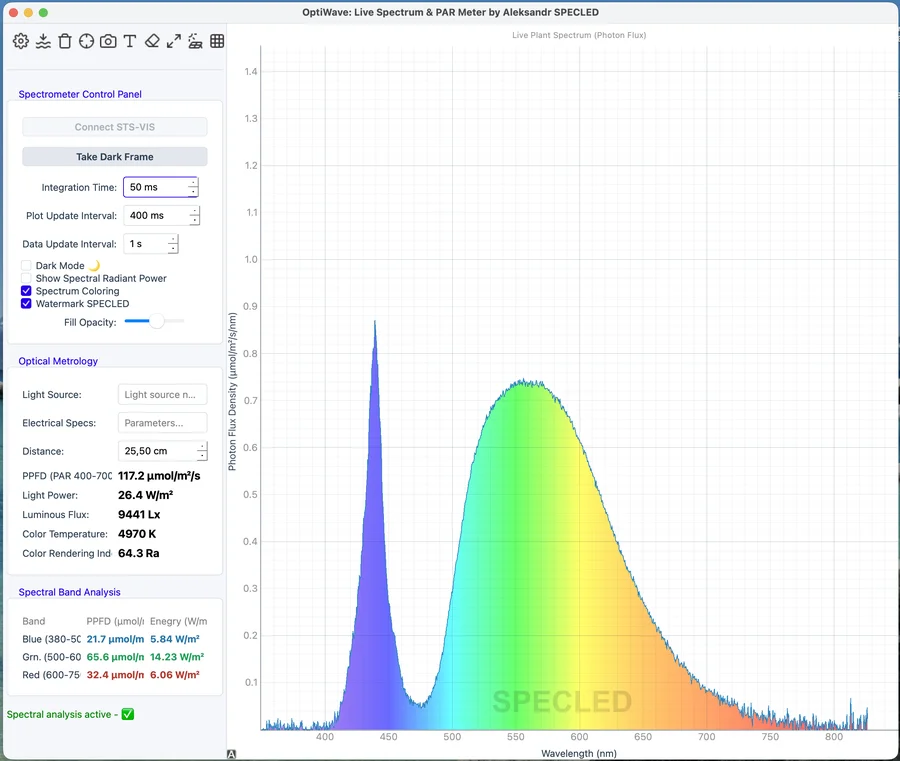Increase Data Update Interval stepper
900x761 pixels.
pos(173,239)
